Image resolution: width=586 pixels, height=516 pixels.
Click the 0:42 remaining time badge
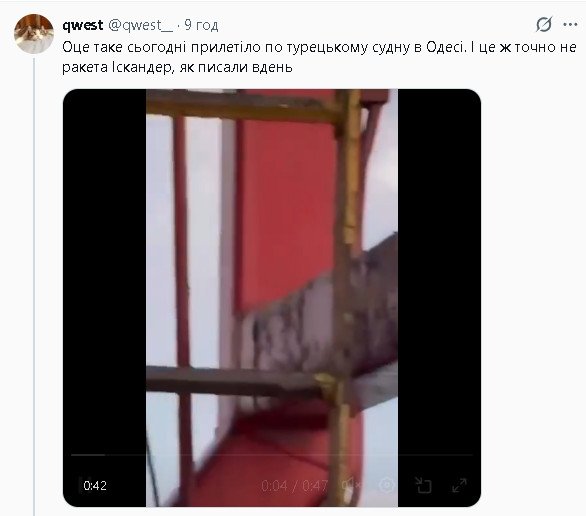coord(95,485)
